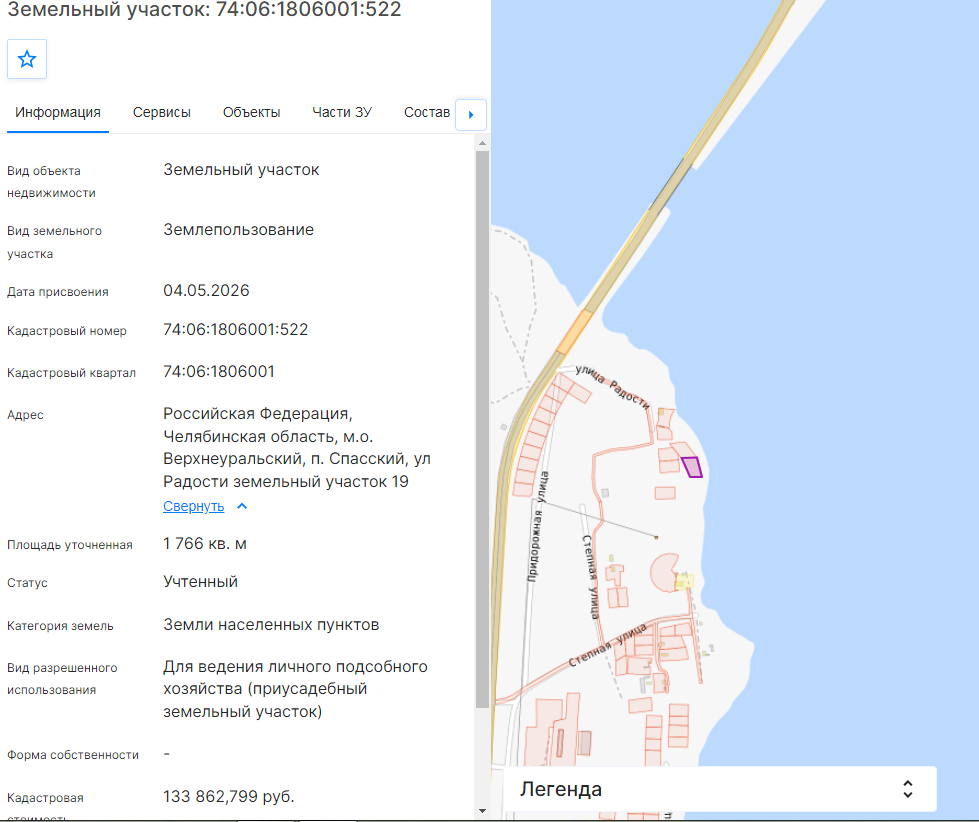Click the cadastral number 74:06:1806001:522 value

coord(235,330)
